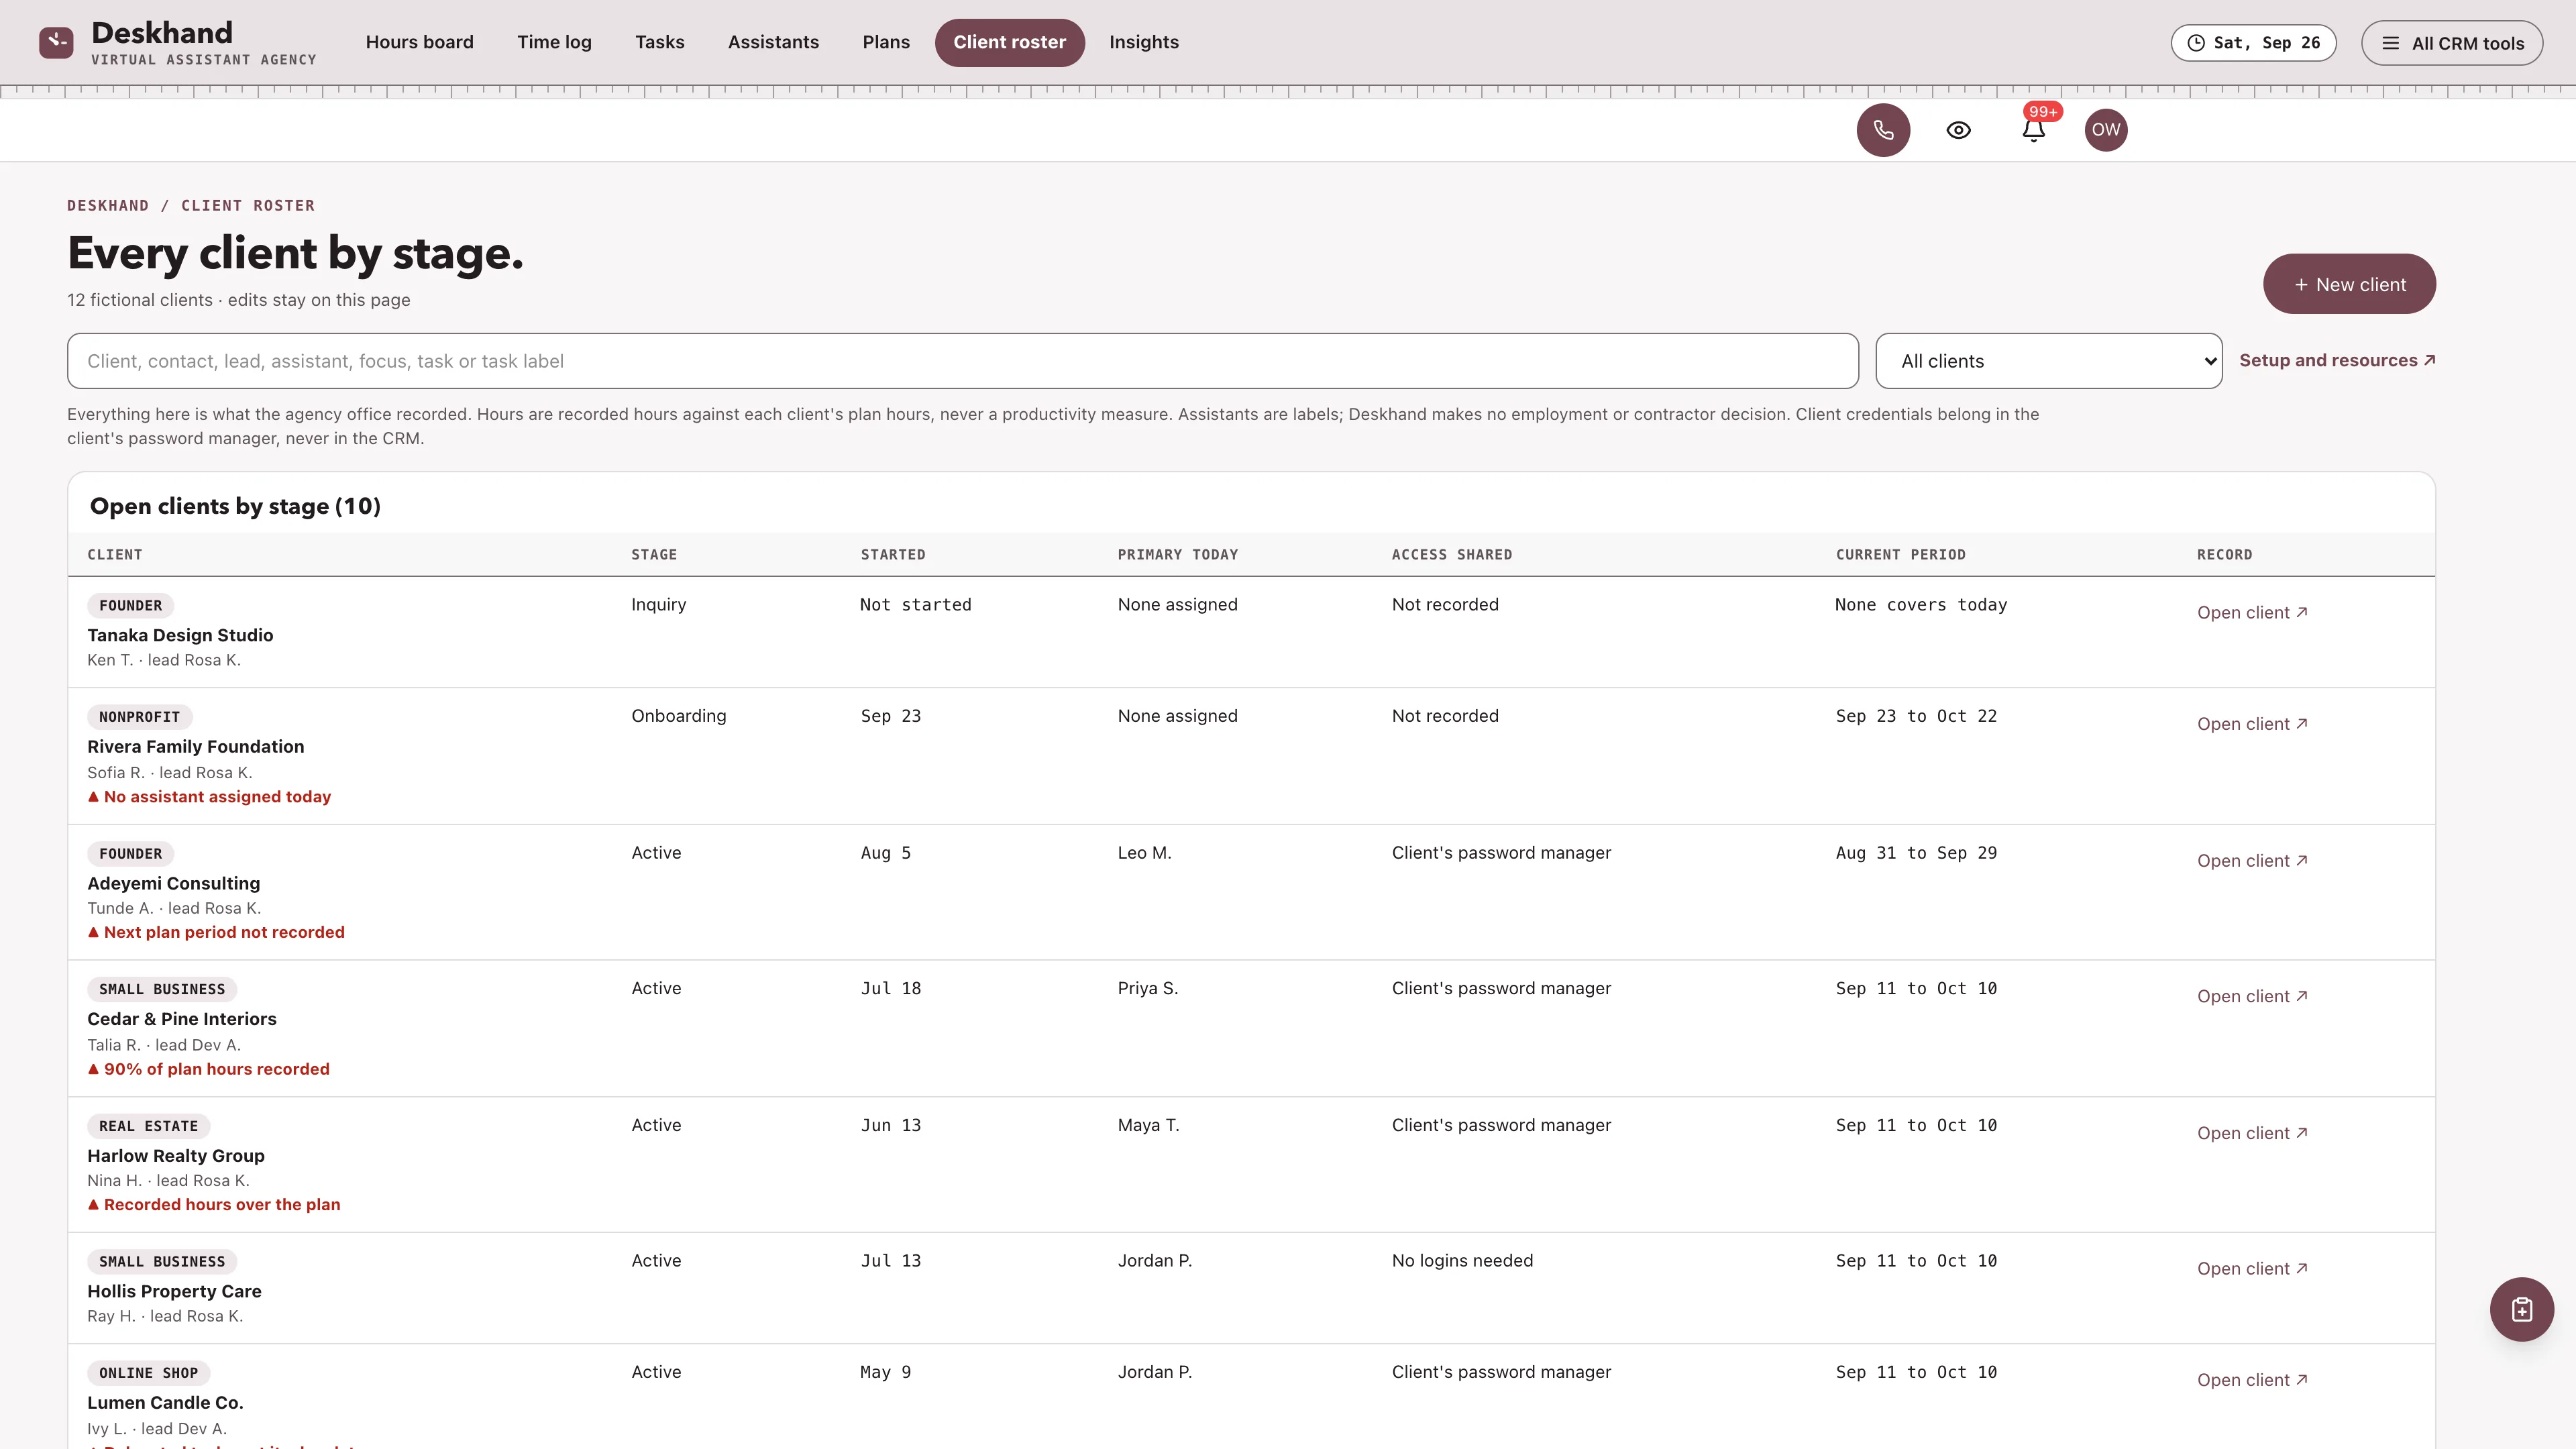
Task: Click the Tanaka Design Studio client name
Action: [x=180, y=635]
